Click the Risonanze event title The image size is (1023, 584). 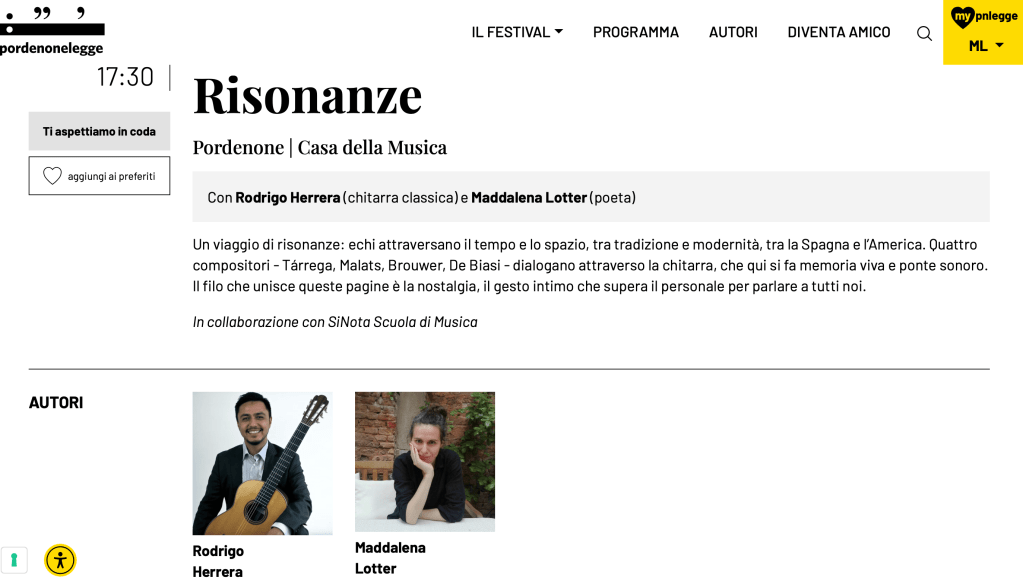click(x=308, y=95)
